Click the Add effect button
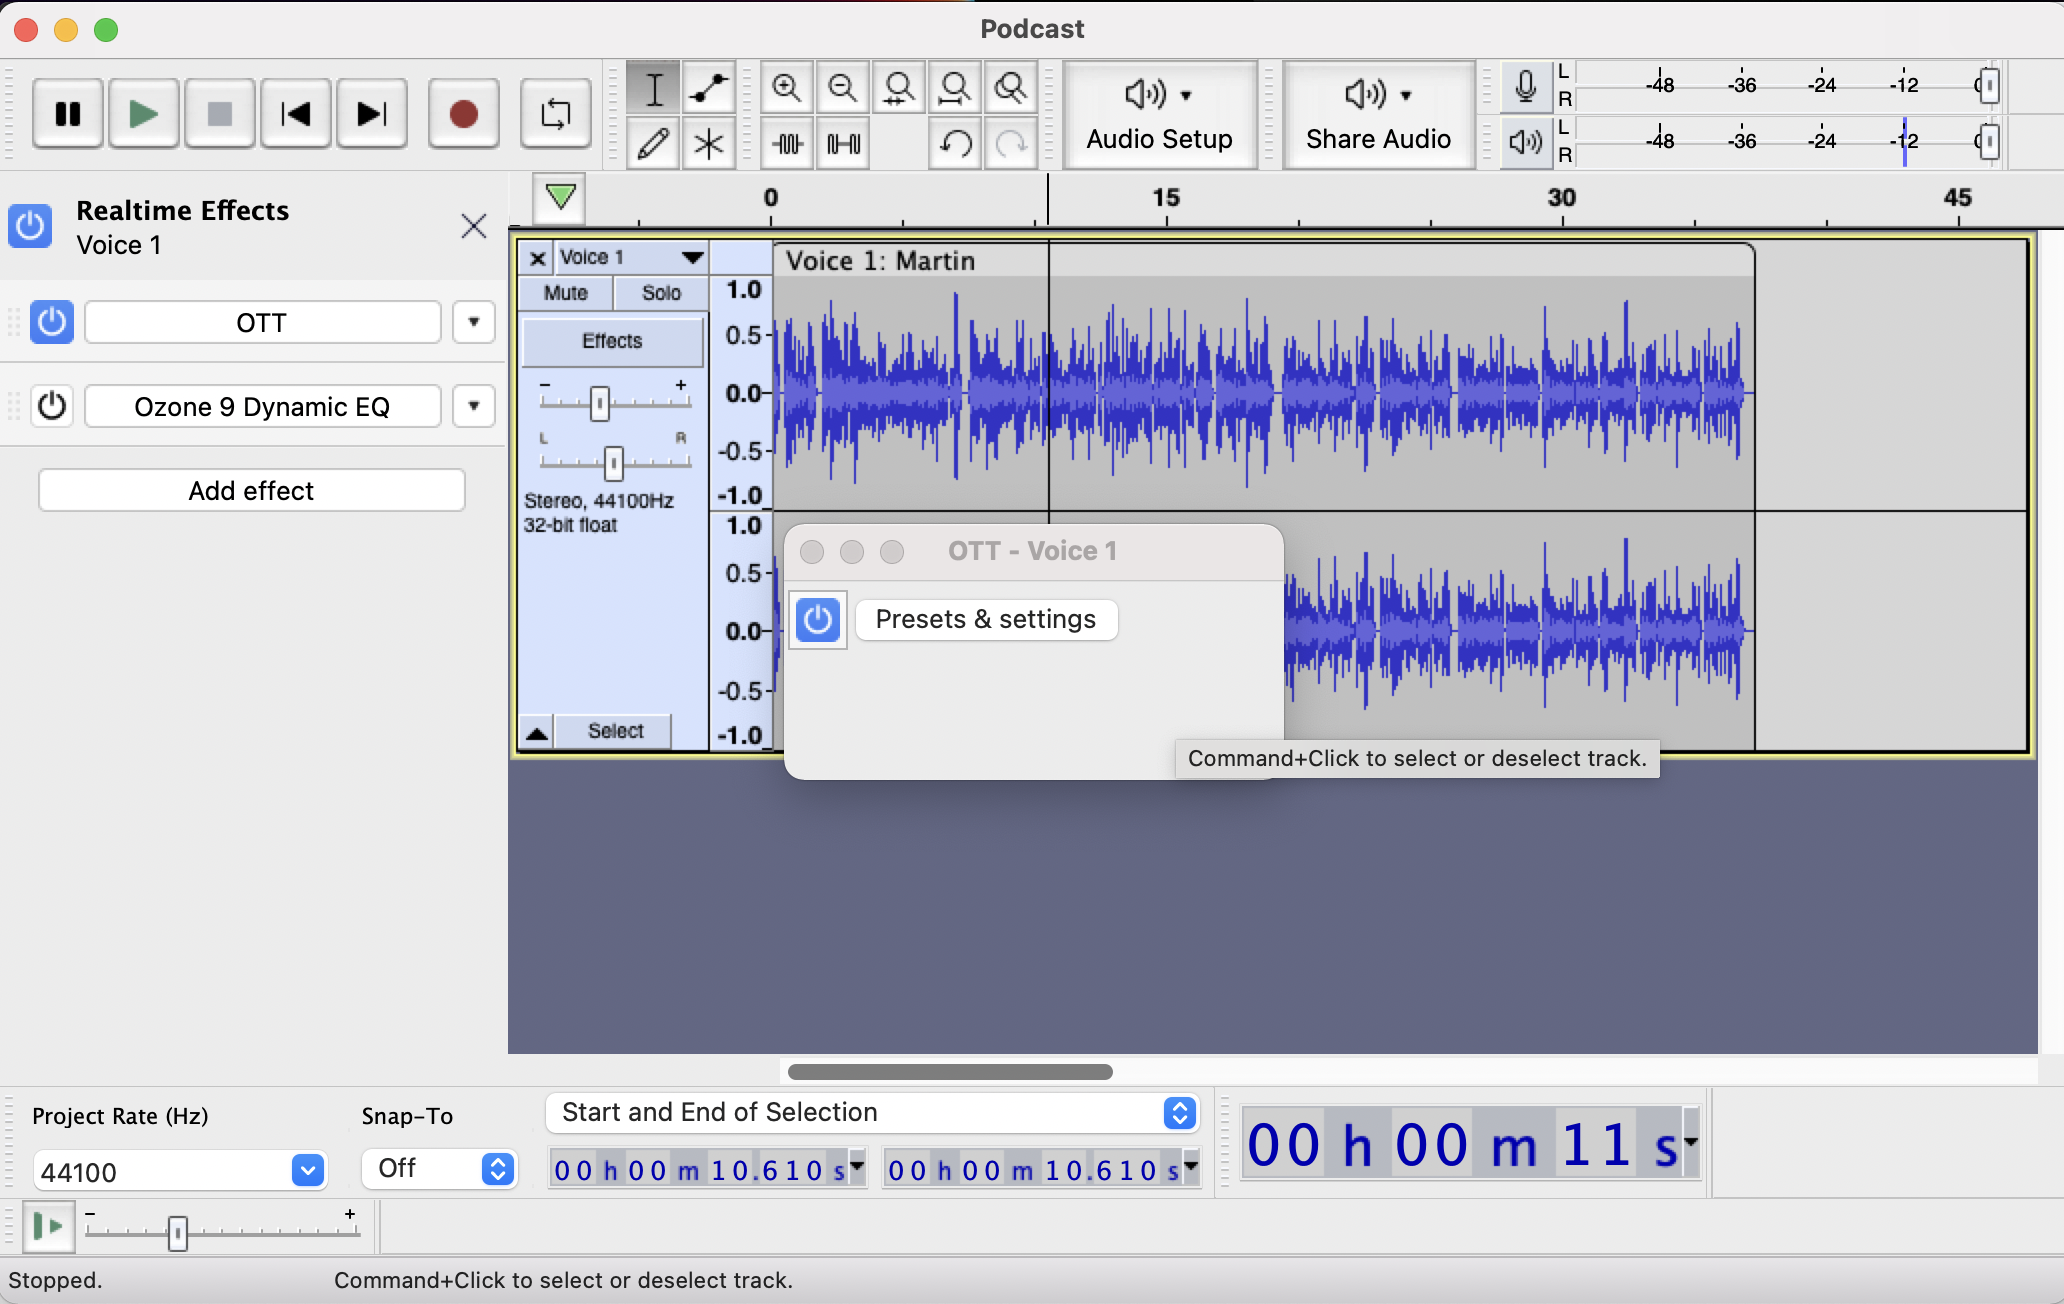This screenshot has width=2064, height=1304. tap(250, 490)
